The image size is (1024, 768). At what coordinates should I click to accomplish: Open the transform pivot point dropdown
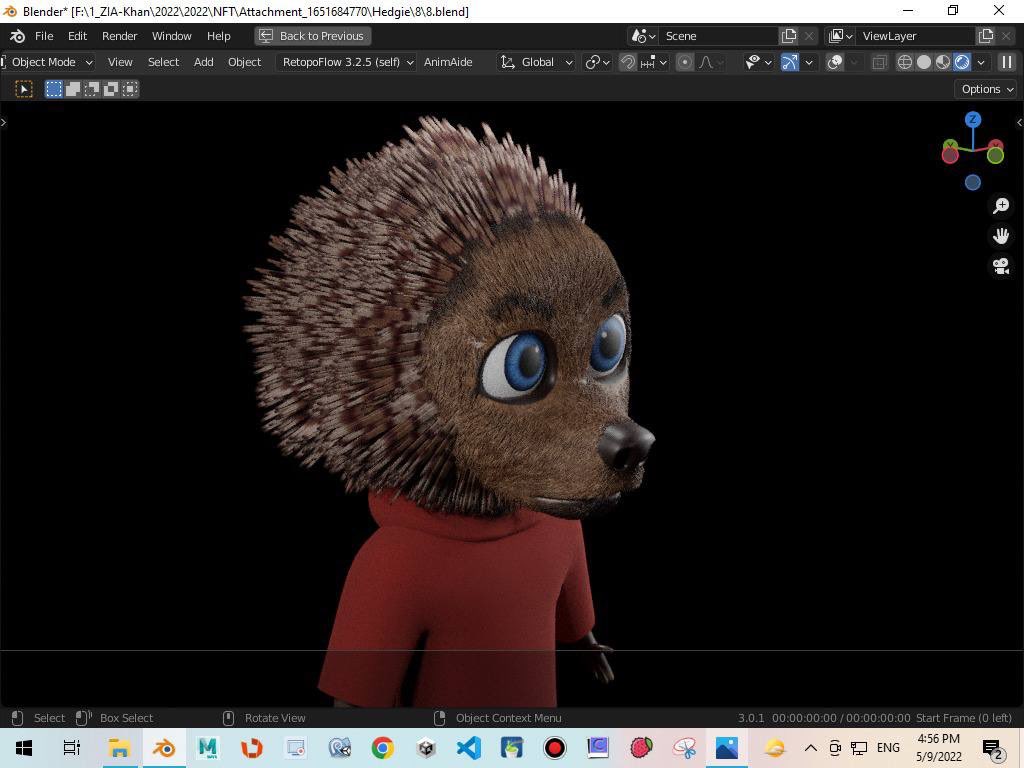[x=598, y=62]
